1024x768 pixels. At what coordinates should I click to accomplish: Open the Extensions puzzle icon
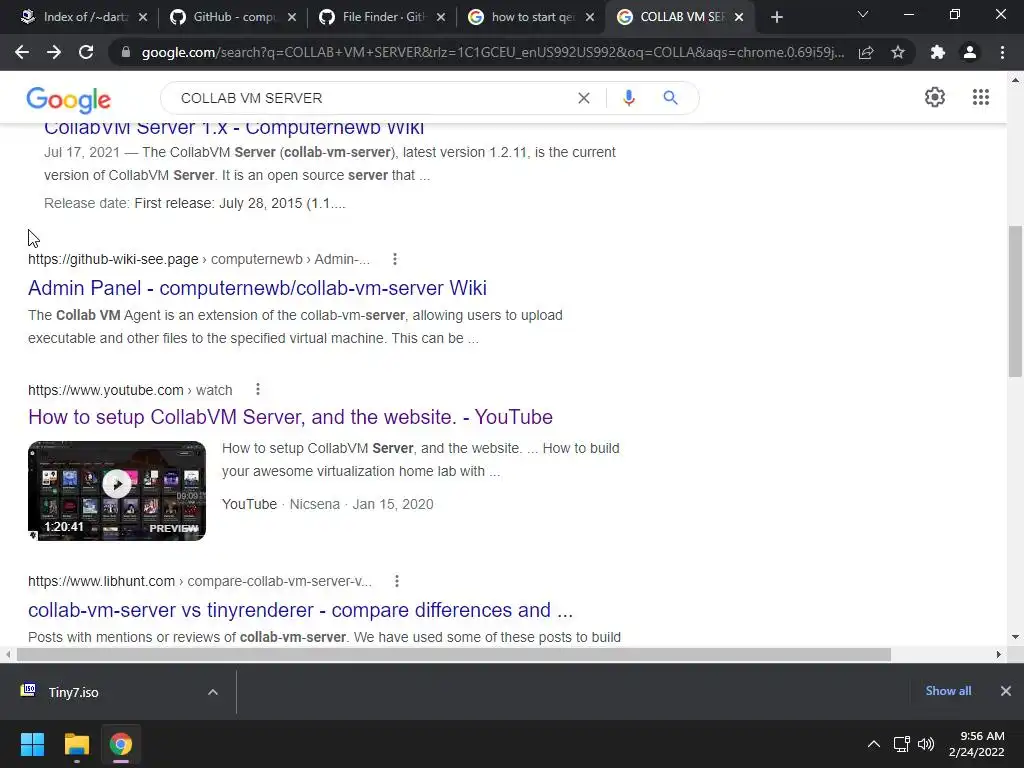tap(938, 52)
